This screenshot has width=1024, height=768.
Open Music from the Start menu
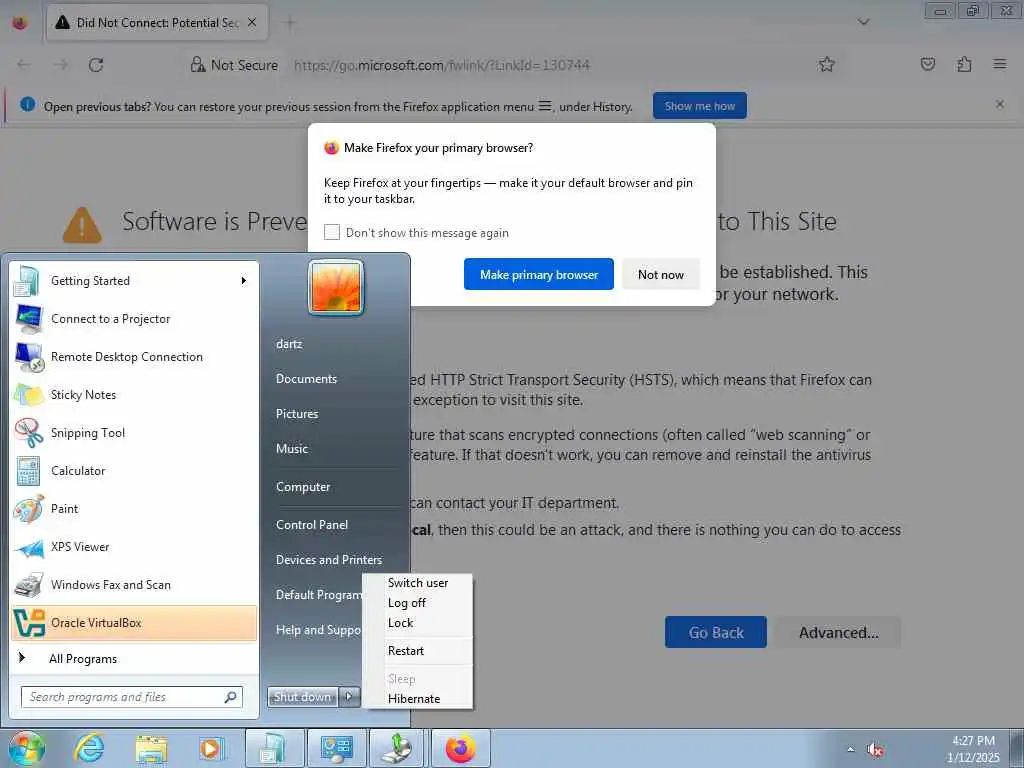[292, 449]
